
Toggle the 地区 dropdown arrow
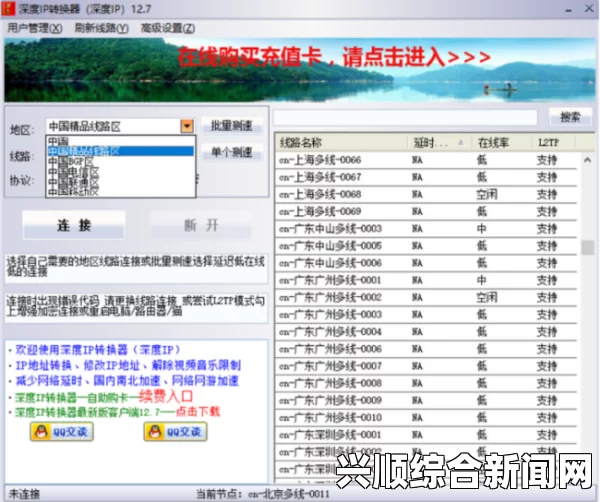(x=187, y=126)
